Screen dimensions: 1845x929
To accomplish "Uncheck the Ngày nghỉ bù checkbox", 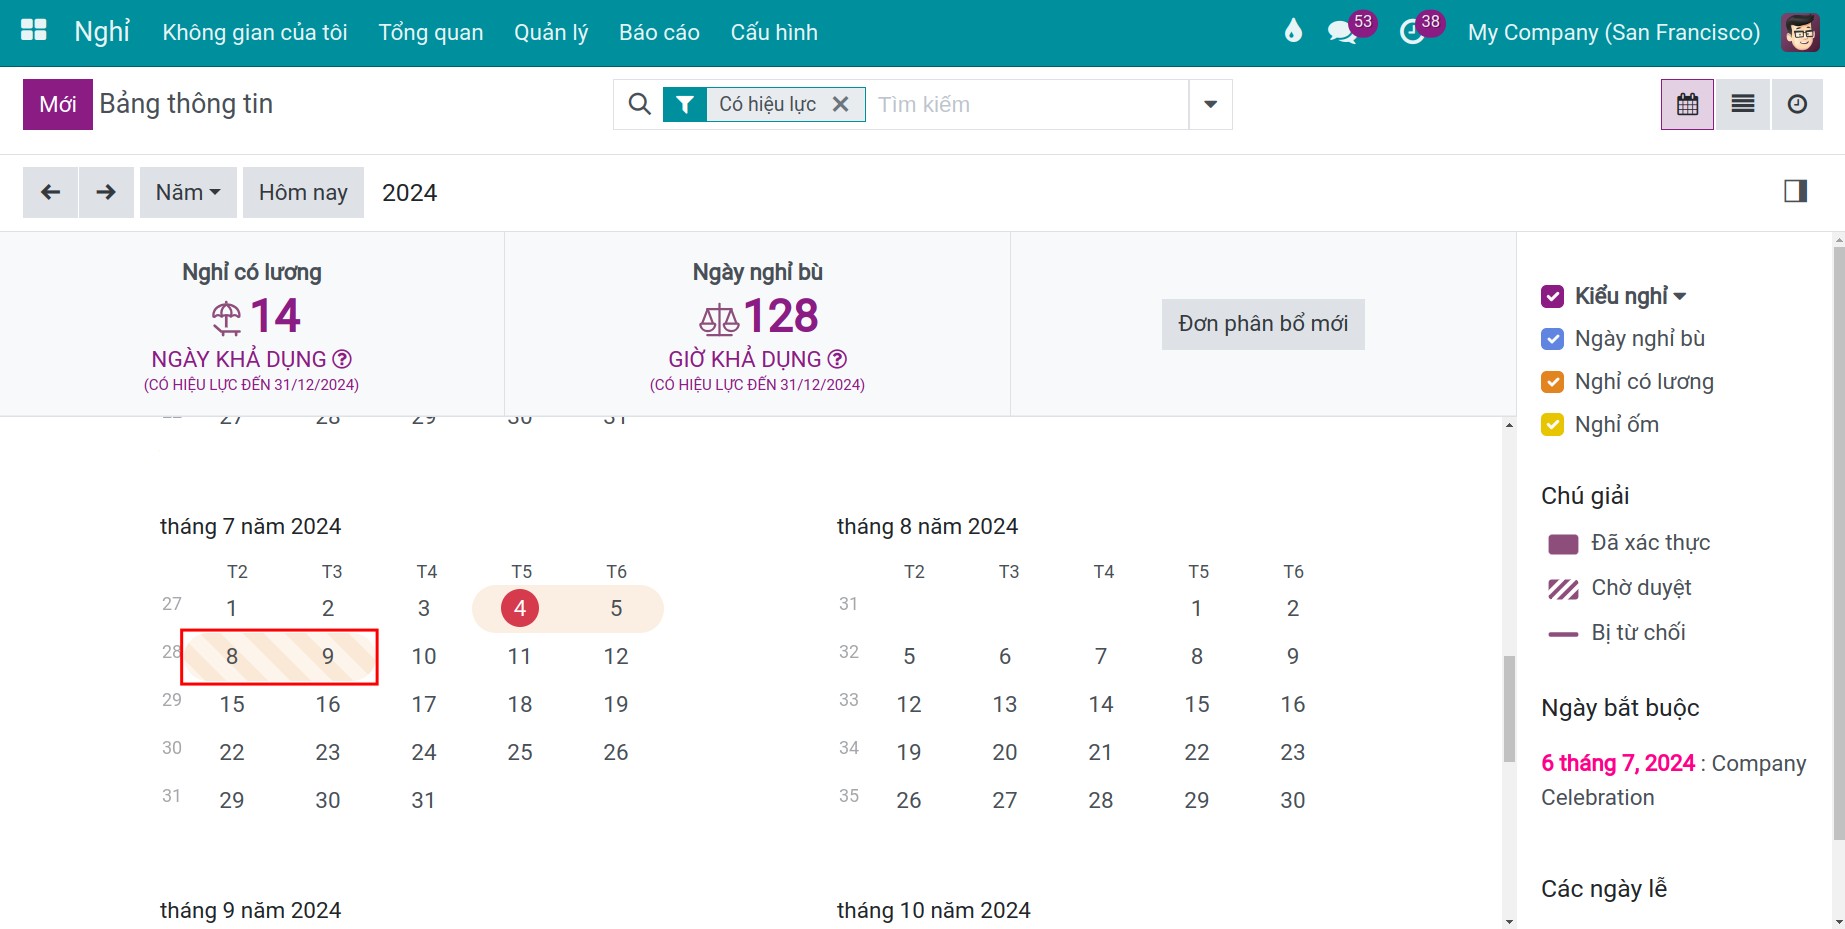I will coord(1552,339).
